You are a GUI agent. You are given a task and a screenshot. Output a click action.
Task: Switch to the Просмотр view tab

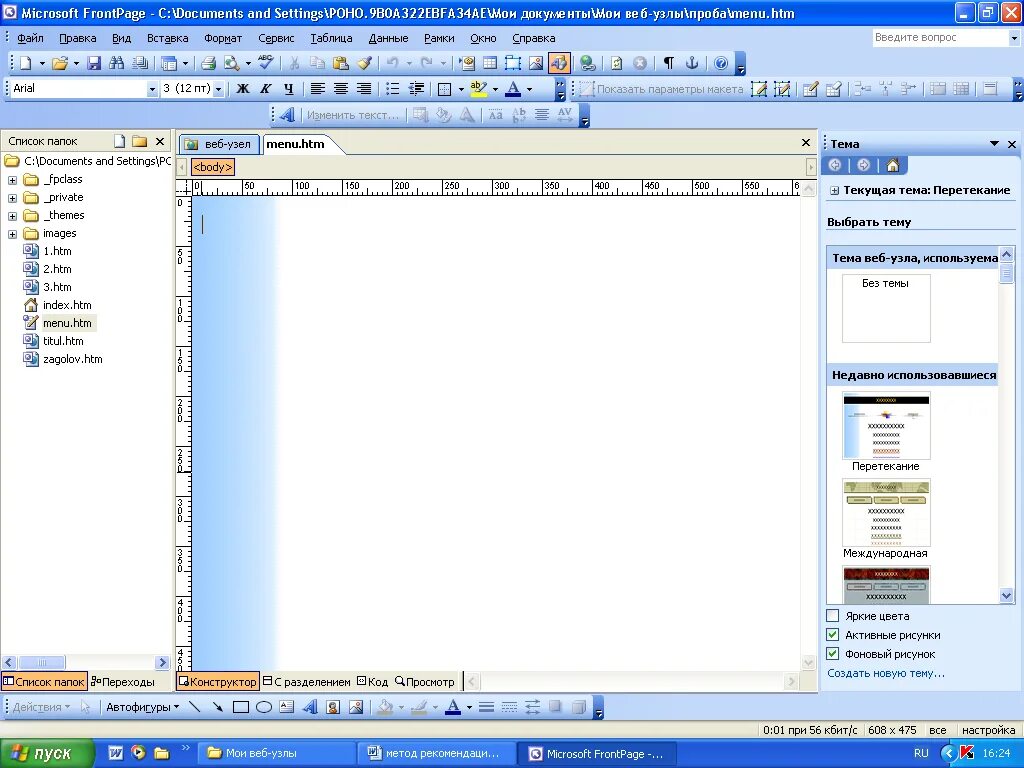pos(425,682)
